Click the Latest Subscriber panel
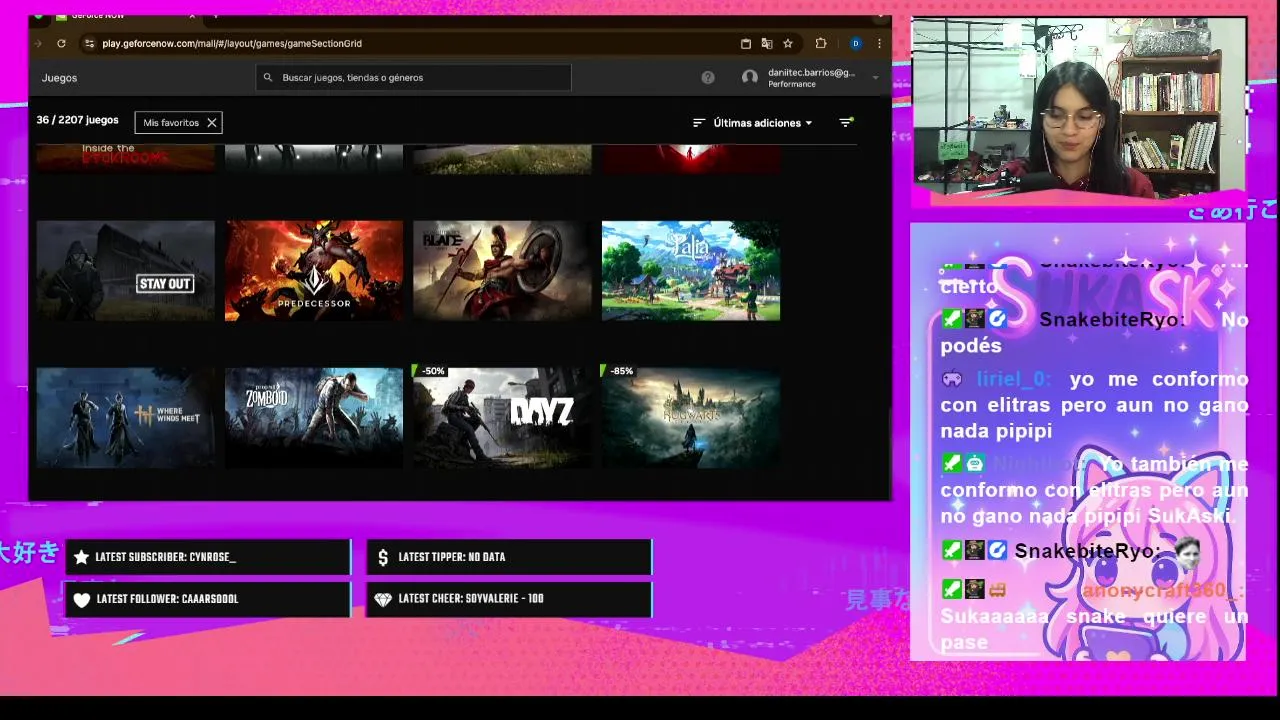Image resolution: width=1280 pixels, height=720 pixels. pyautogui.click(x=208, y=557)
